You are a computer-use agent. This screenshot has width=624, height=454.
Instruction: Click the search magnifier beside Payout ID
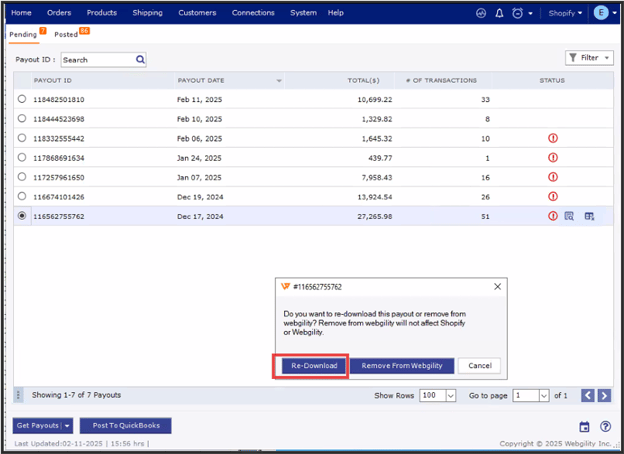[x=140, y=60]
